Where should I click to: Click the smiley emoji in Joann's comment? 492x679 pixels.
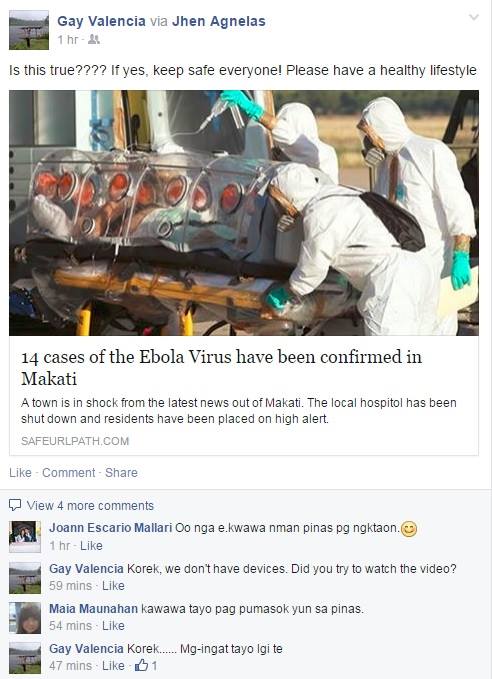pos(409,529)
